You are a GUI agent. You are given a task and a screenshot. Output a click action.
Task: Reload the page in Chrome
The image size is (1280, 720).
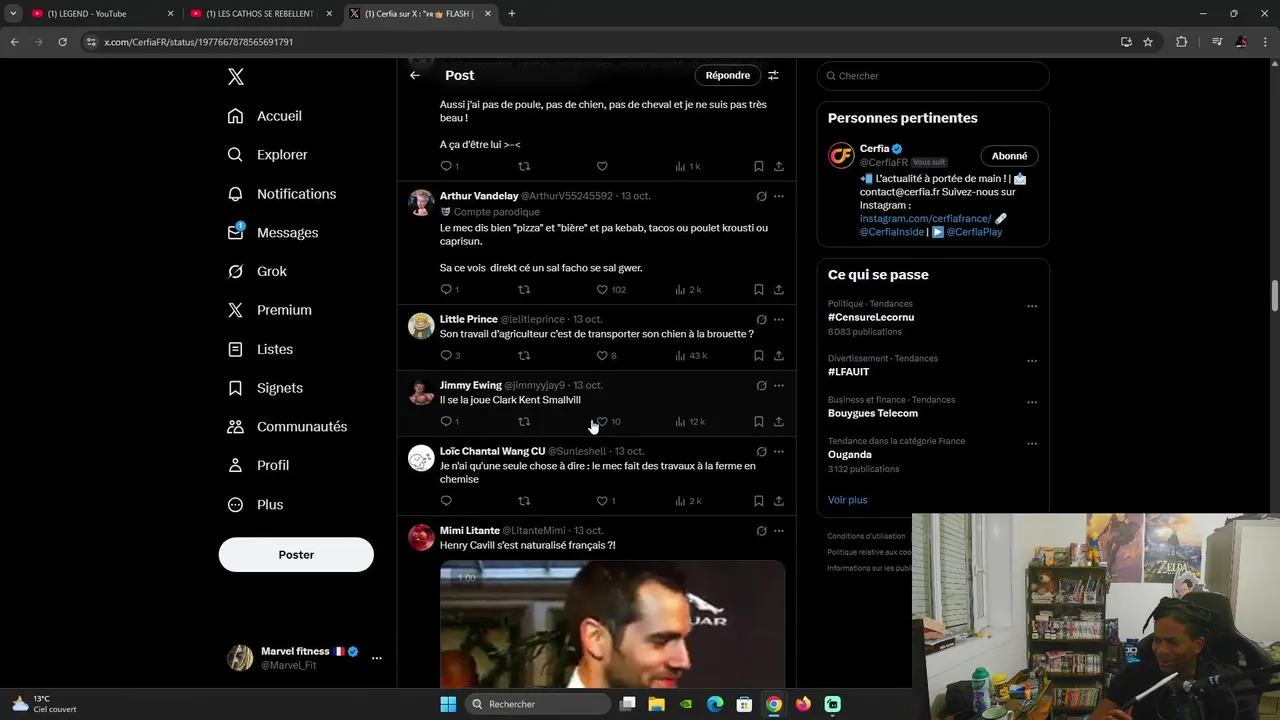click(62, 42)
